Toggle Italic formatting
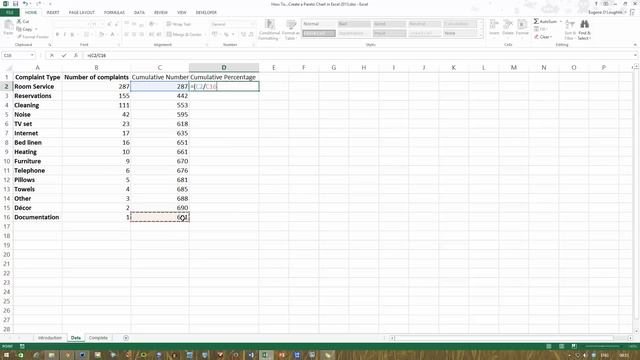 click(x=64, y=34)
